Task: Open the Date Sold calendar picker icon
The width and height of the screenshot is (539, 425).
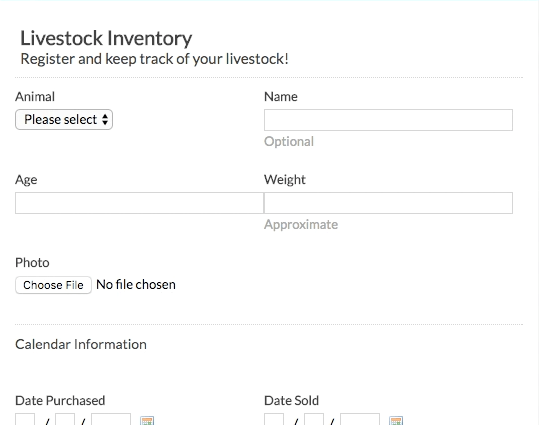Action: tap(396, 421)
